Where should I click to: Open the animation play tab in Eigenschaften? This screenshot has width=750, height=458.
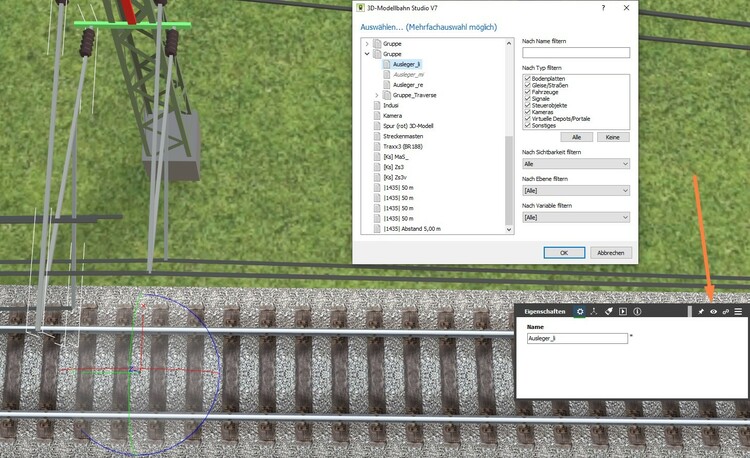[x=623, y=311]
